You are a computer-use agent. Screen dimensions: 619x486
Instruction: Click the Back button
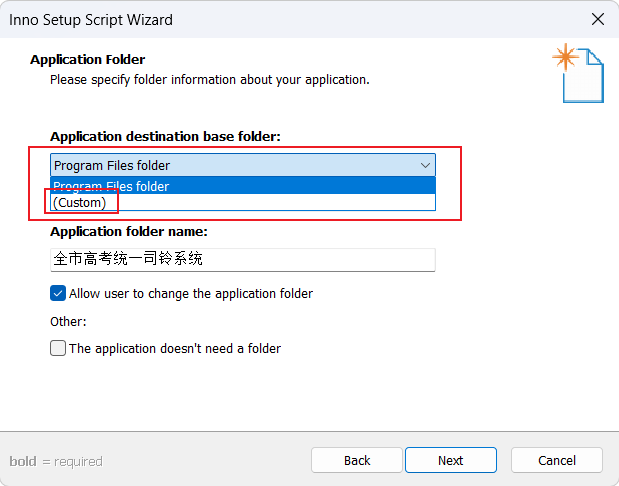pos(356,460)
